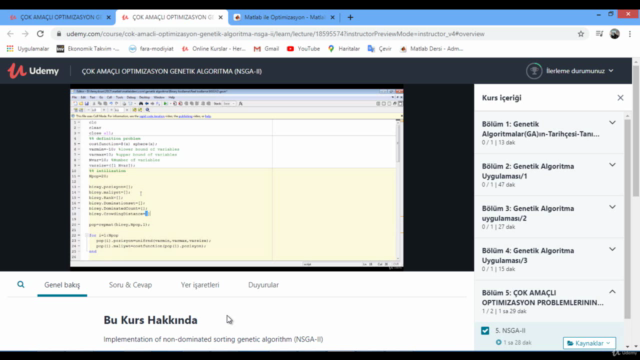
Task: Open Gmail bookmark
Action: 266,49
